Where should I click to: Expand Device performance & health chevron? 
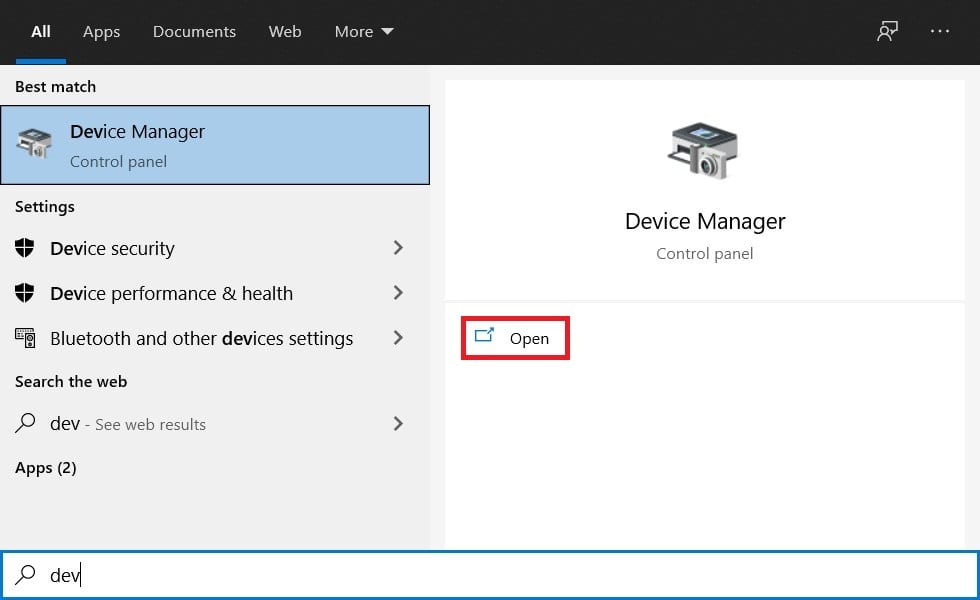tap(398, 292)
